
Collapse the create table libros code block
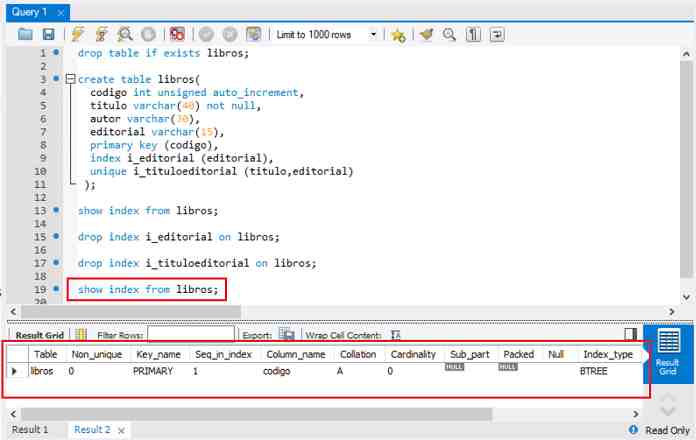70,79
